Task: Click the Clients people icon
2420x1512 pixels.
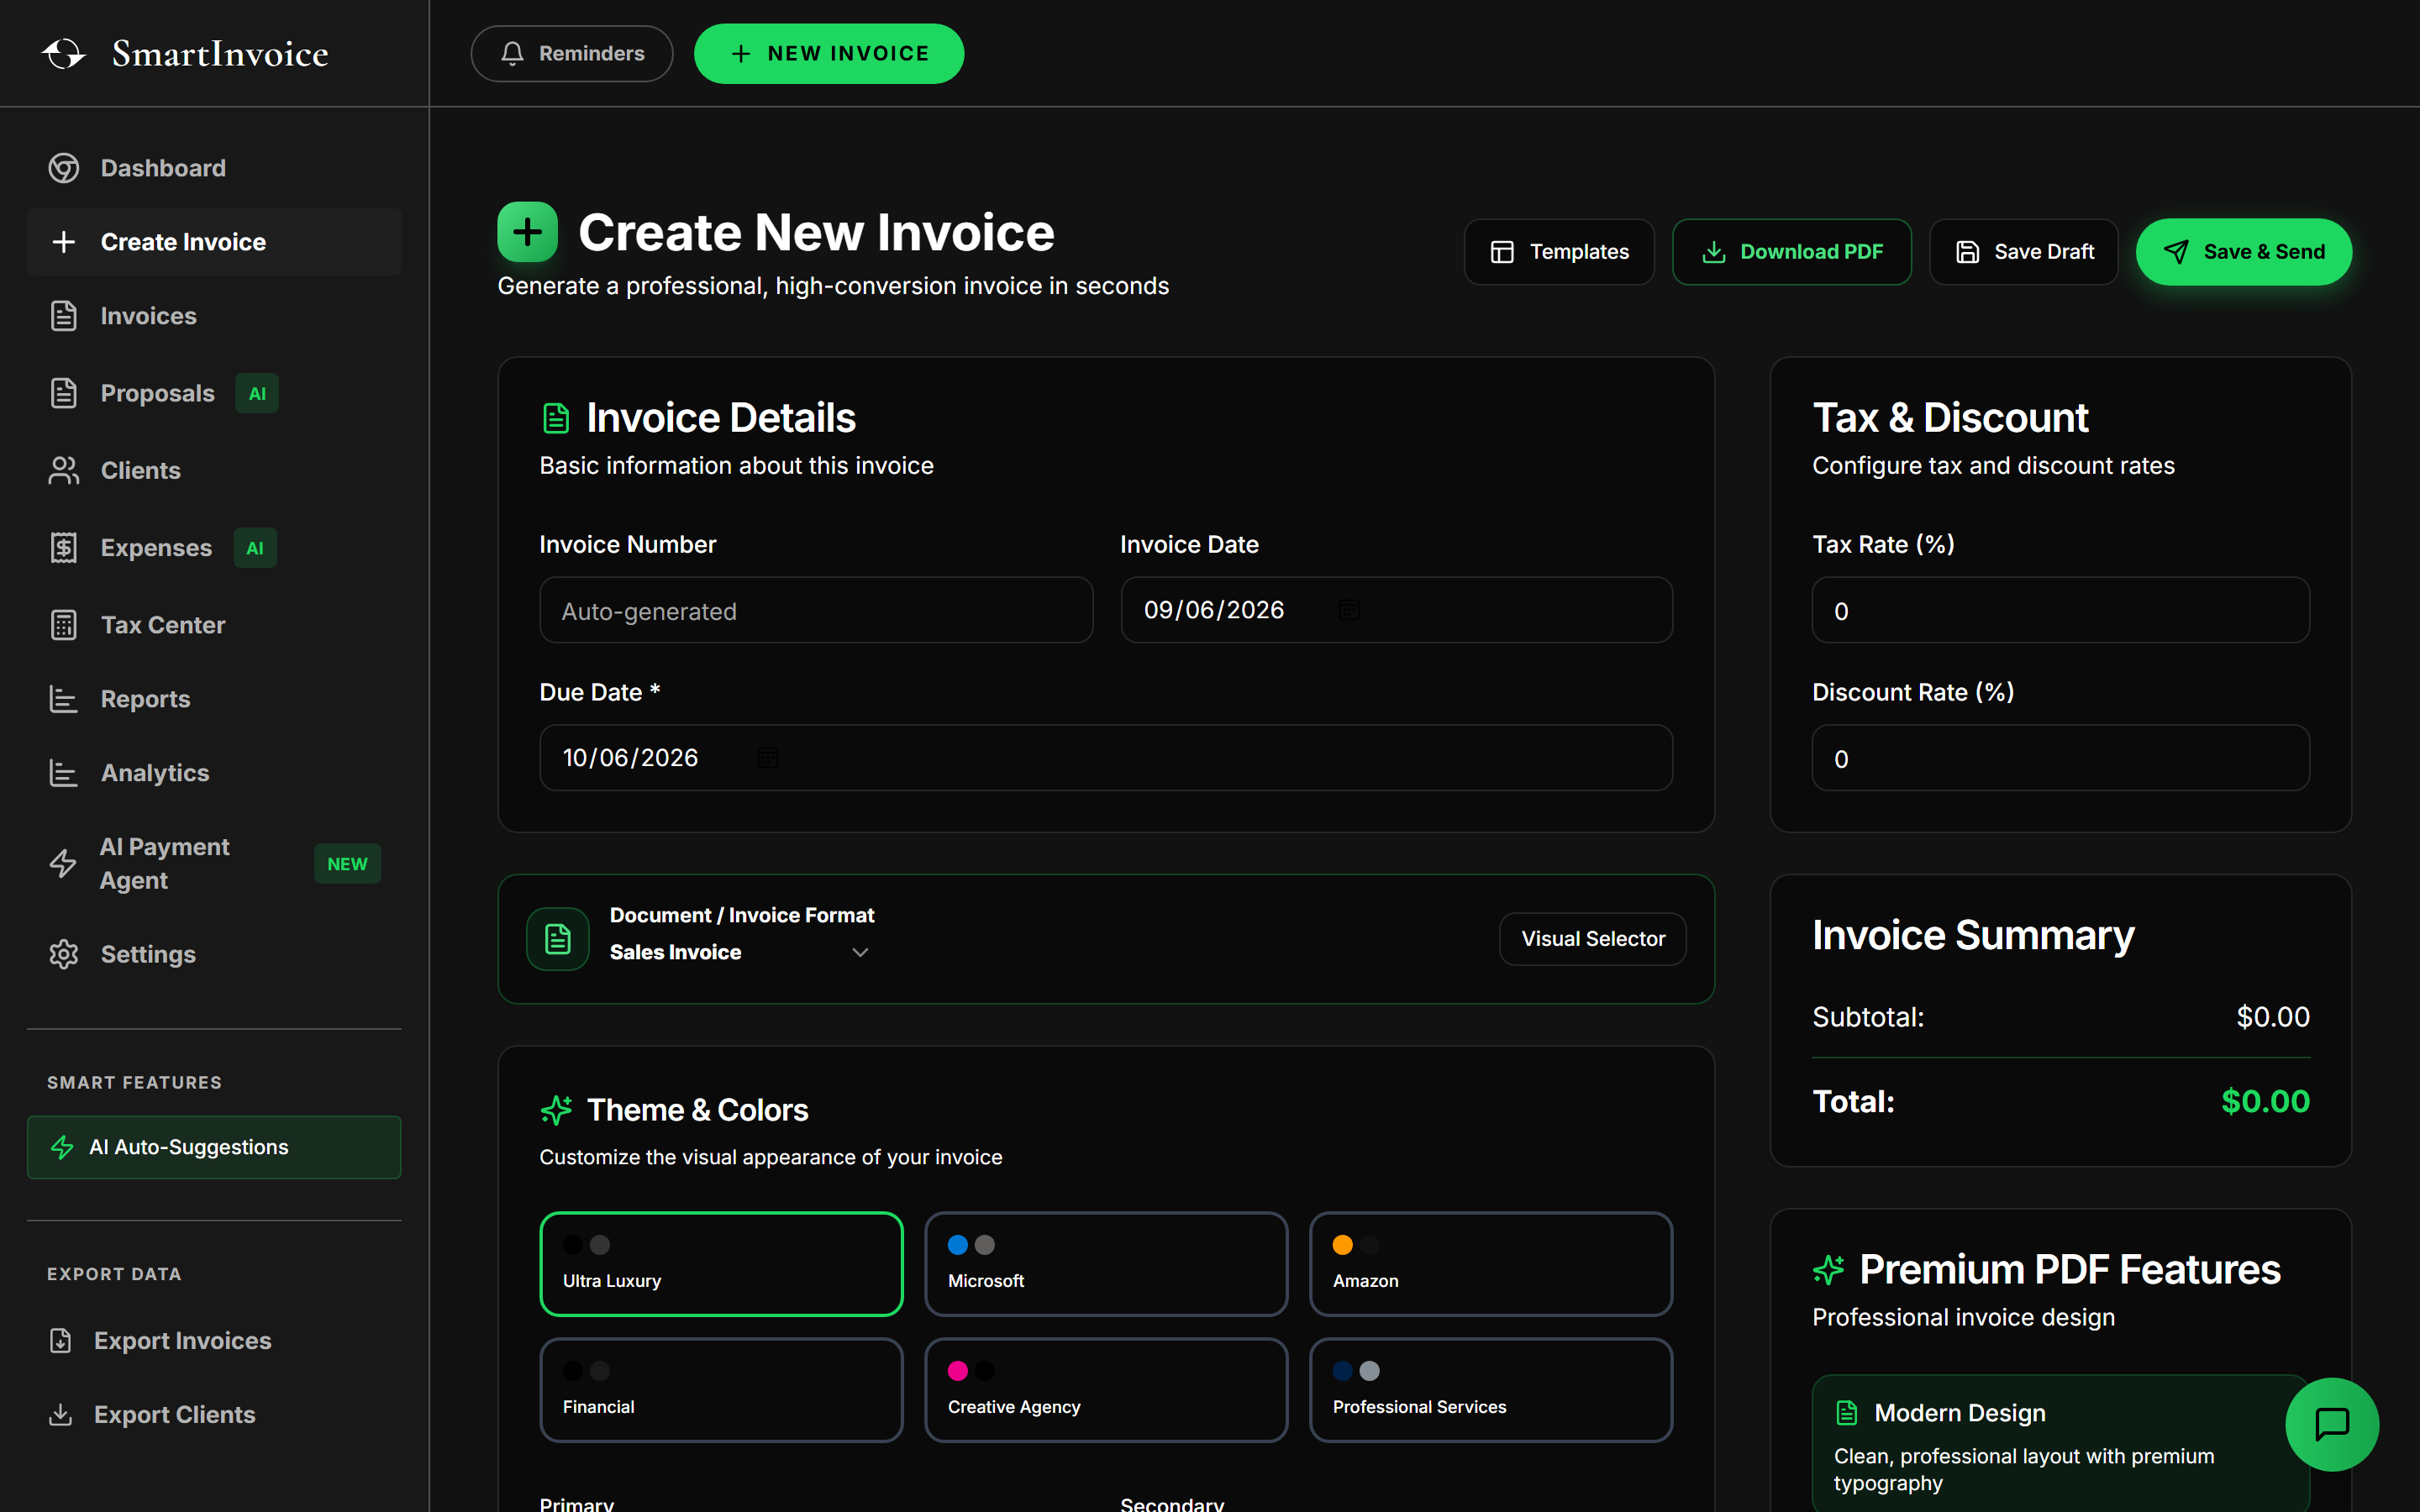Action: tap(64, 470)
